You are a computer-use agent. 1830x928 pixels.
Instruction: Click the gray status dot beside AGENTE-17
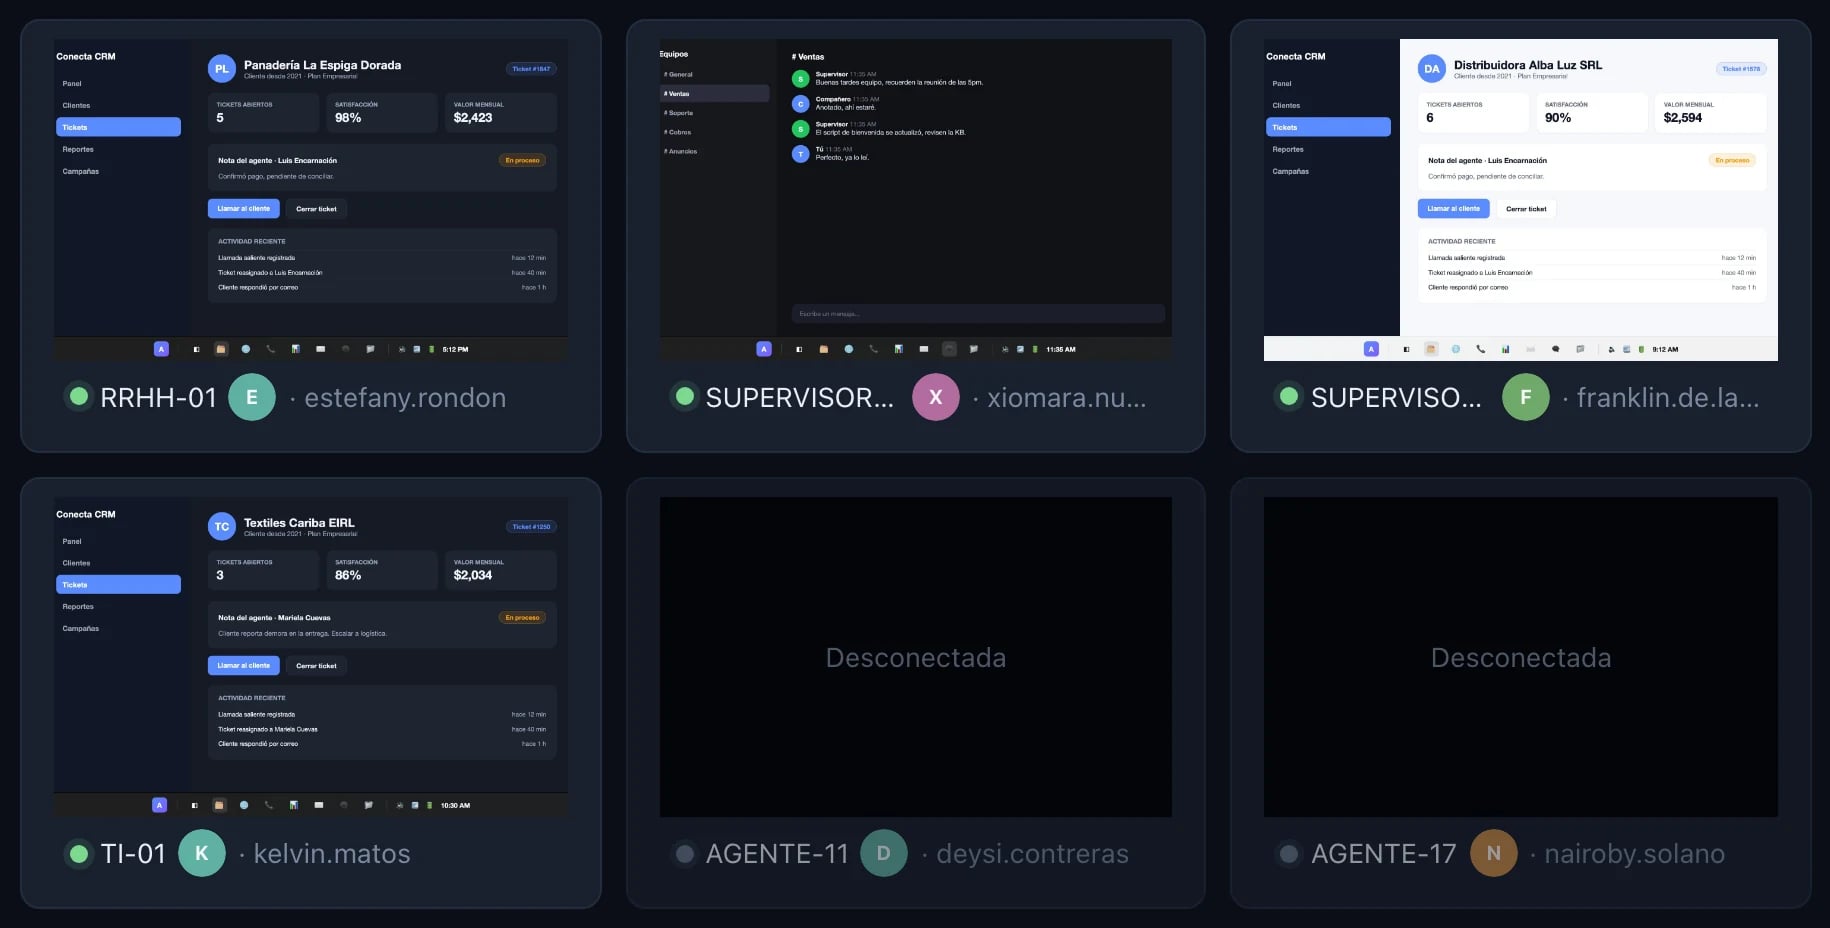tap(1289, 853)
